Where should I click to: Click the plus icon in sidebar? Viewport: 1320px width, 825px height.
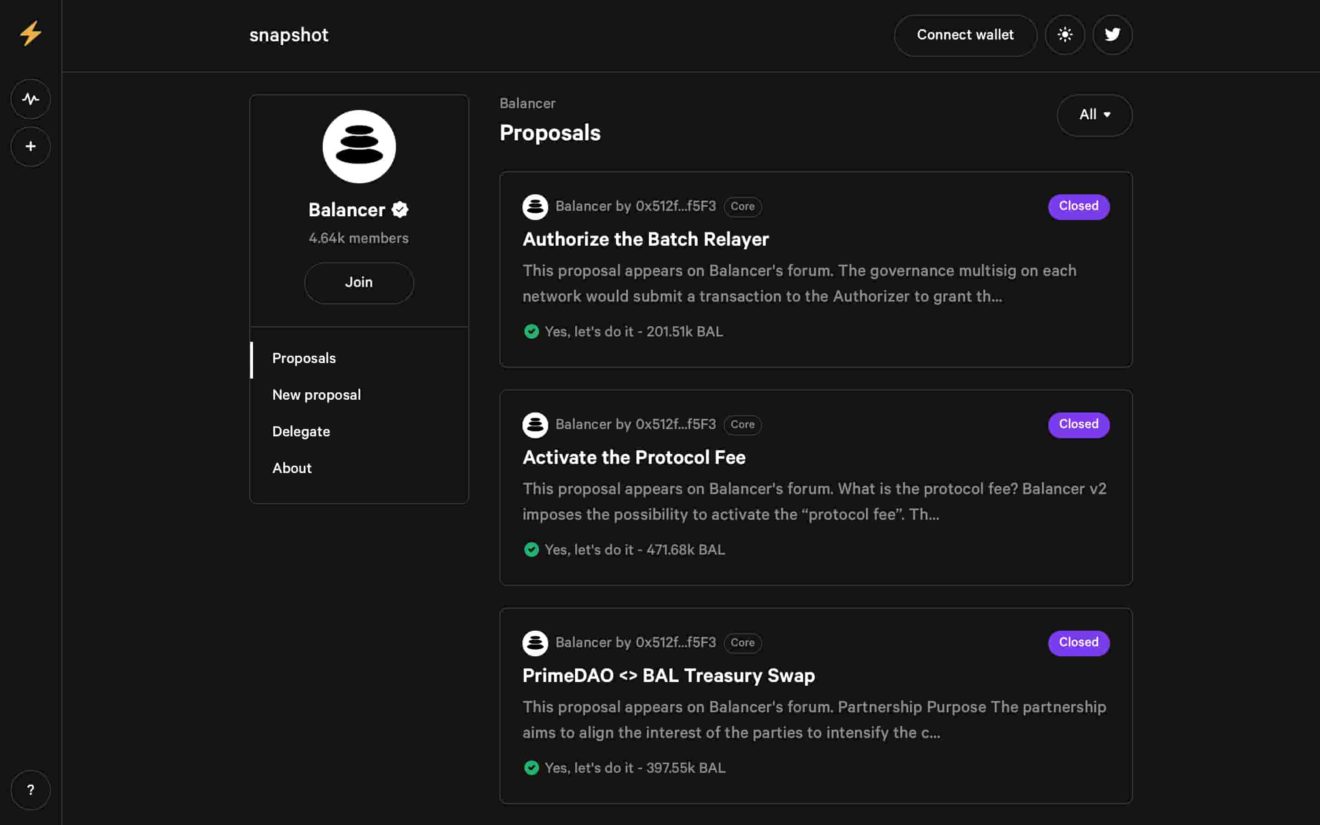(x=30, y=147)
